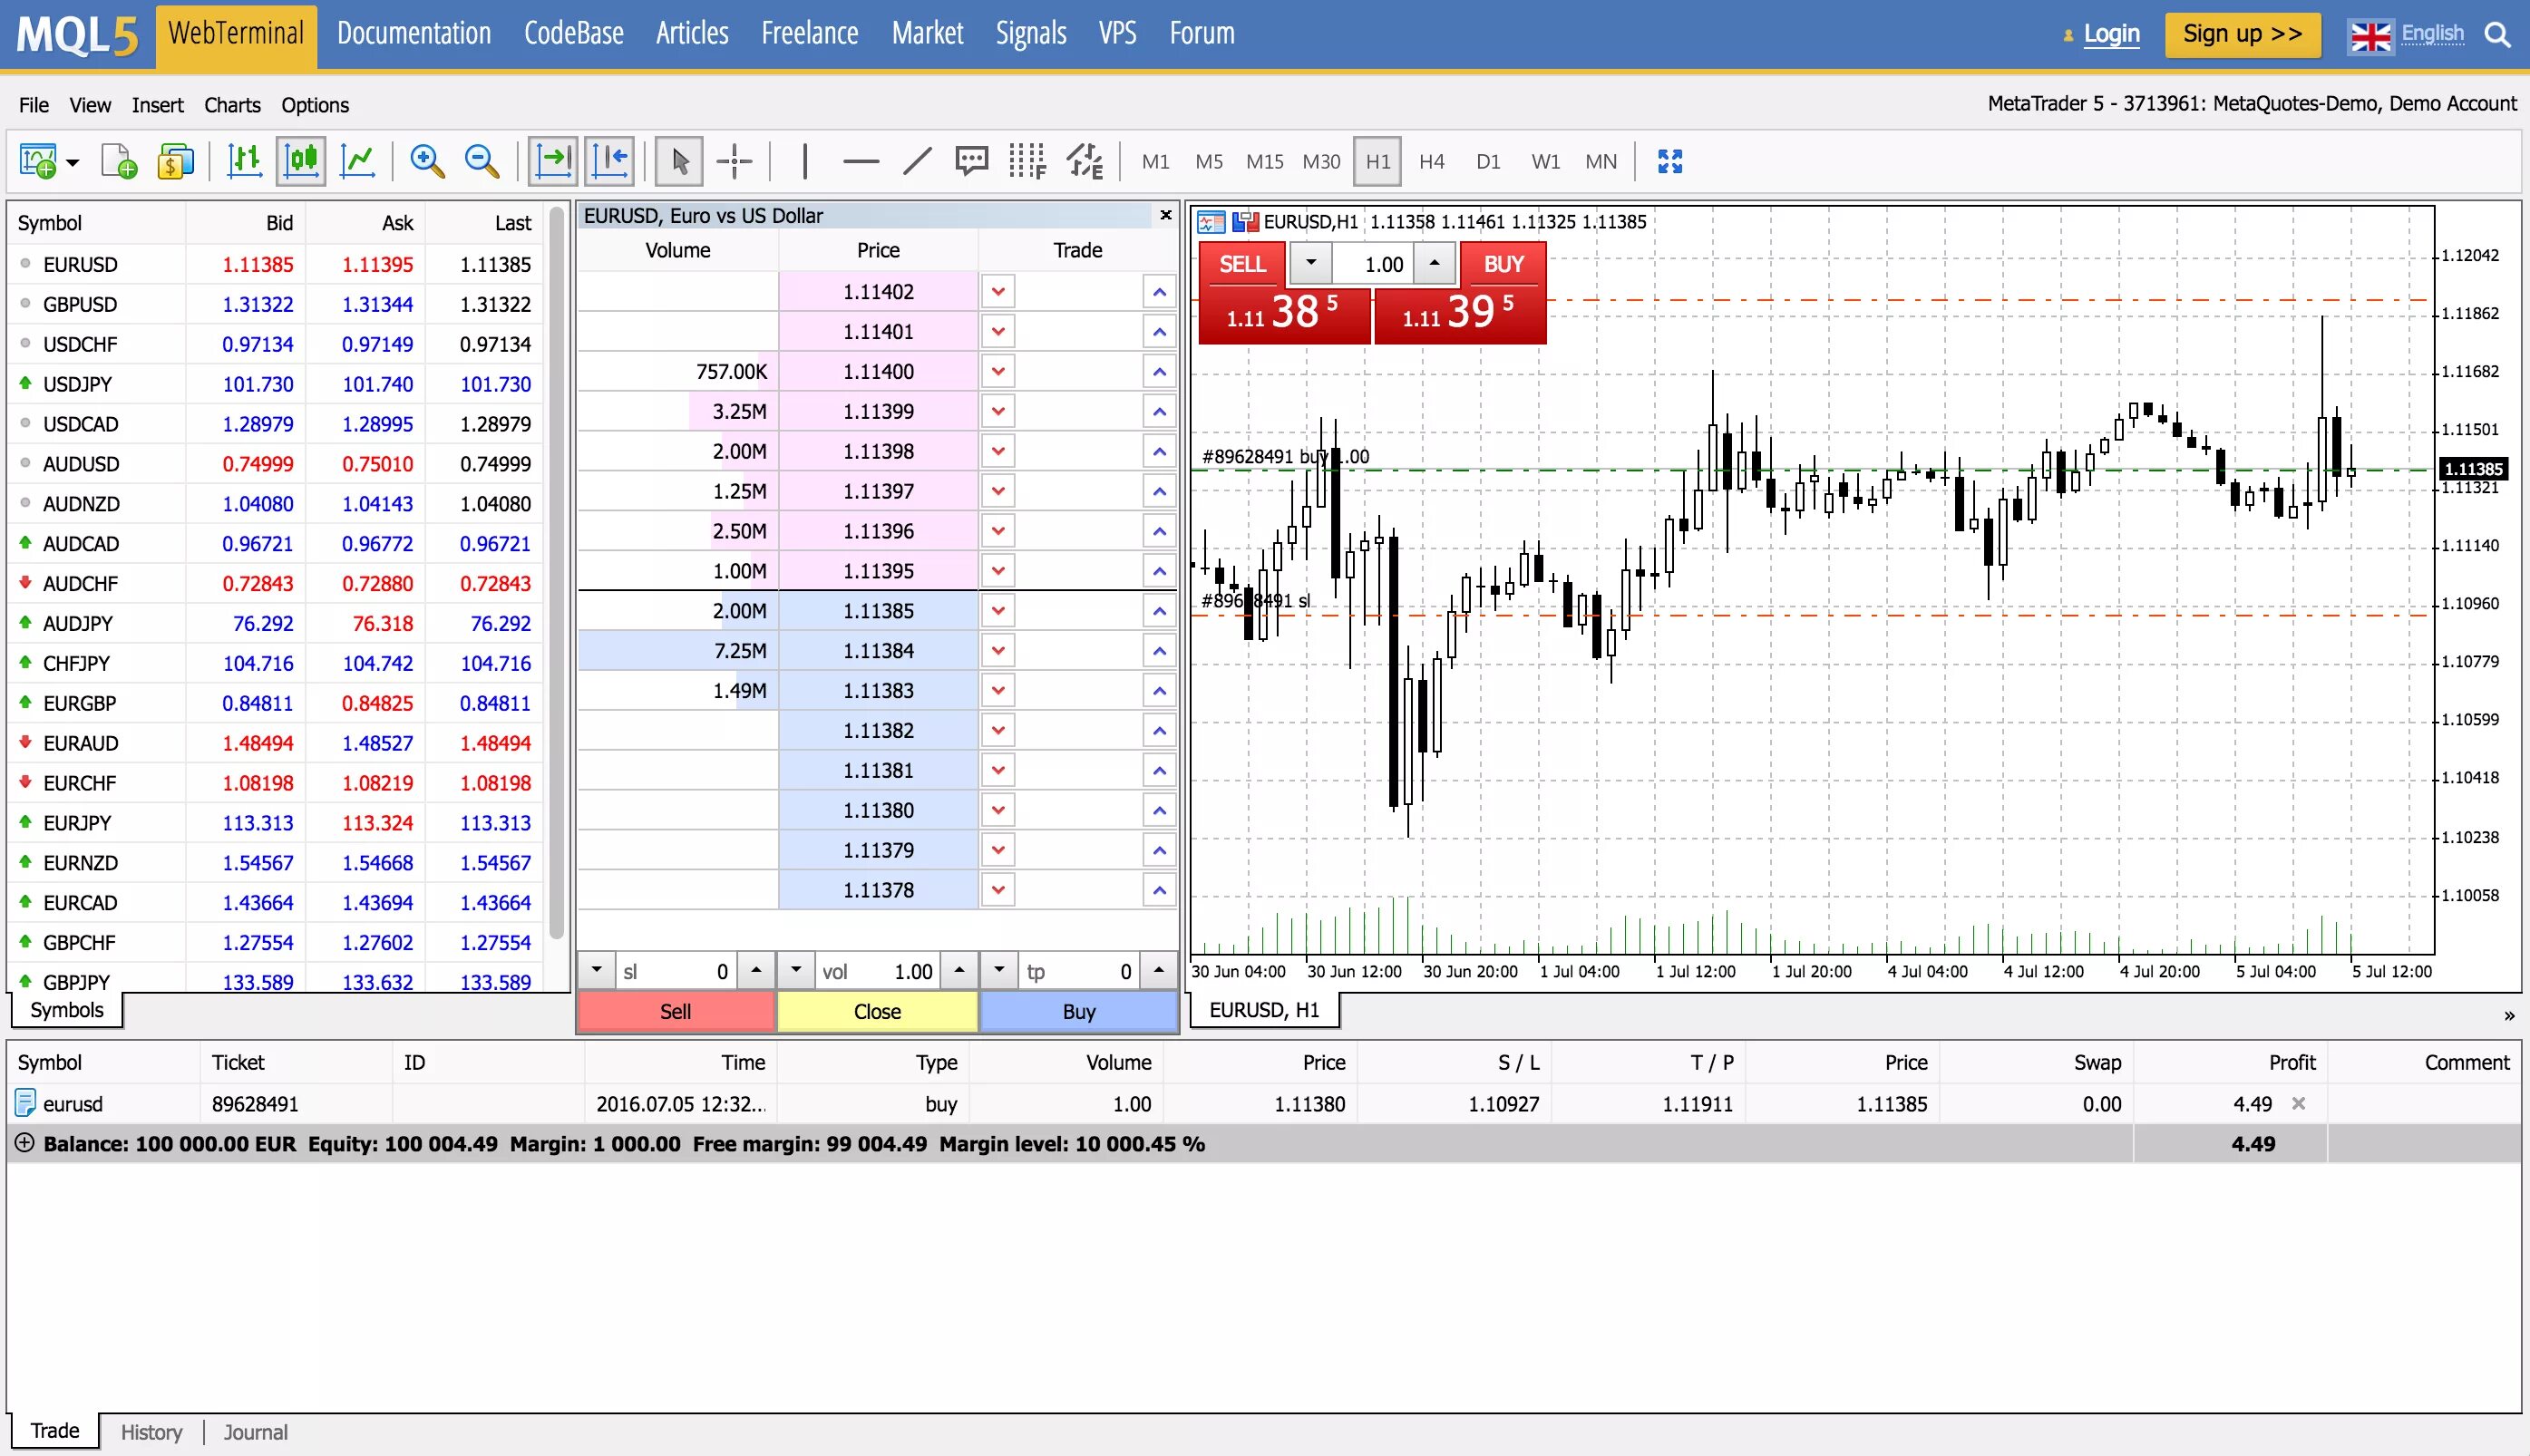Select the horizontal line drawing tool
This screenshot has width=2530, height=1456.
[861, 161]
